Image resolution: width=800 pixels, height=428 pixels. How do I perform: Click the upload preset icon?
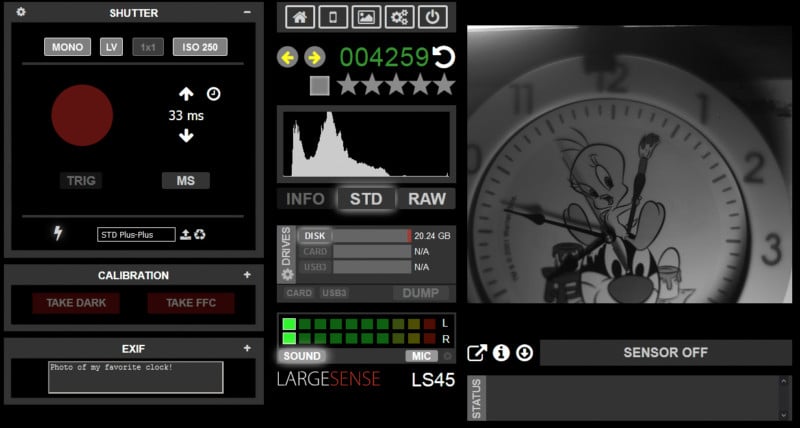click(x=186, y=234)
